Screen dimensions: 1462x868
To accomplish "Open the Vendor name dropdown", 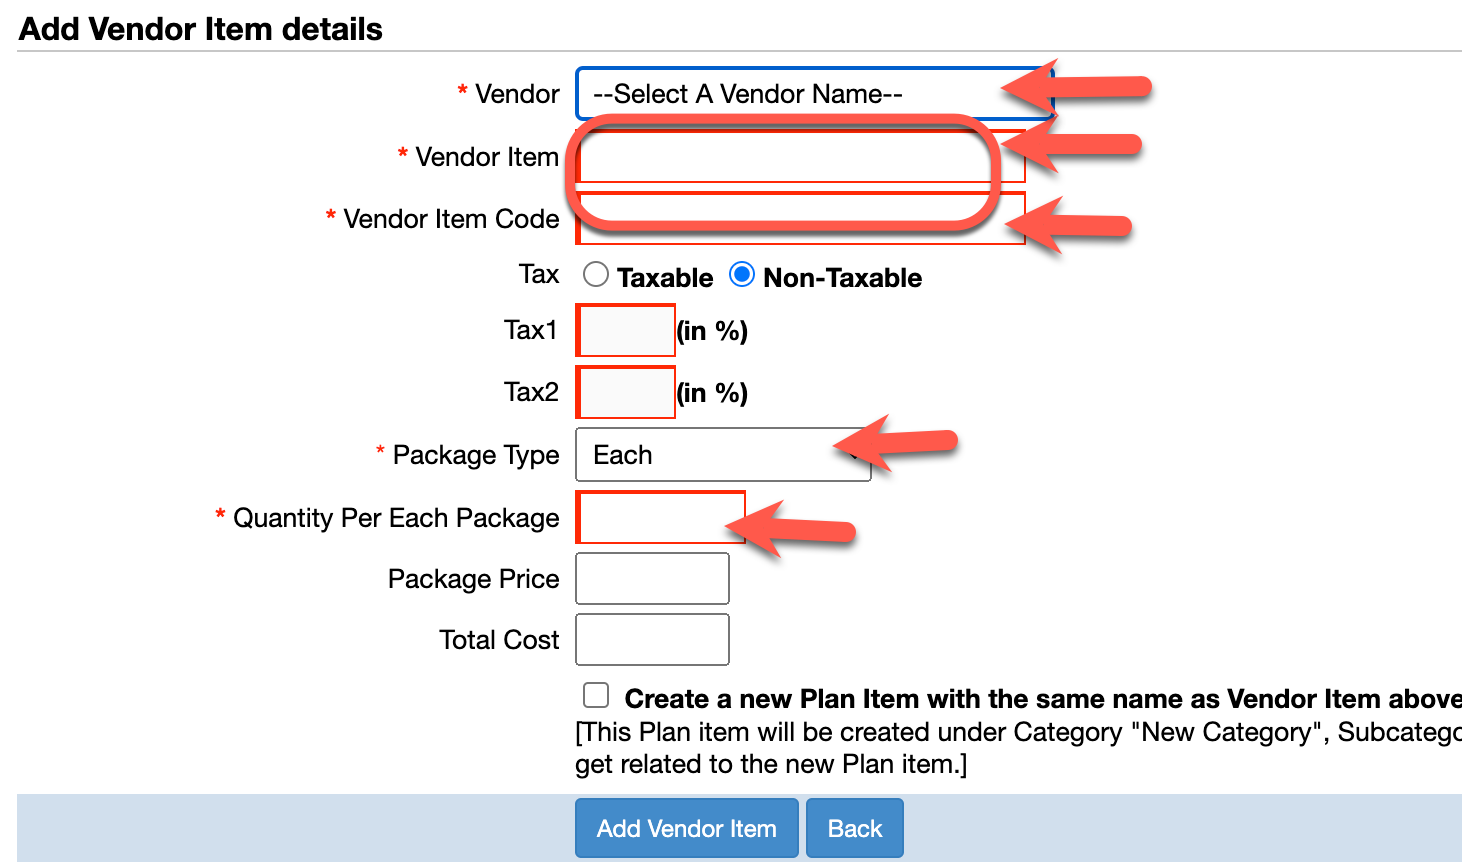I will pos(790,94).
